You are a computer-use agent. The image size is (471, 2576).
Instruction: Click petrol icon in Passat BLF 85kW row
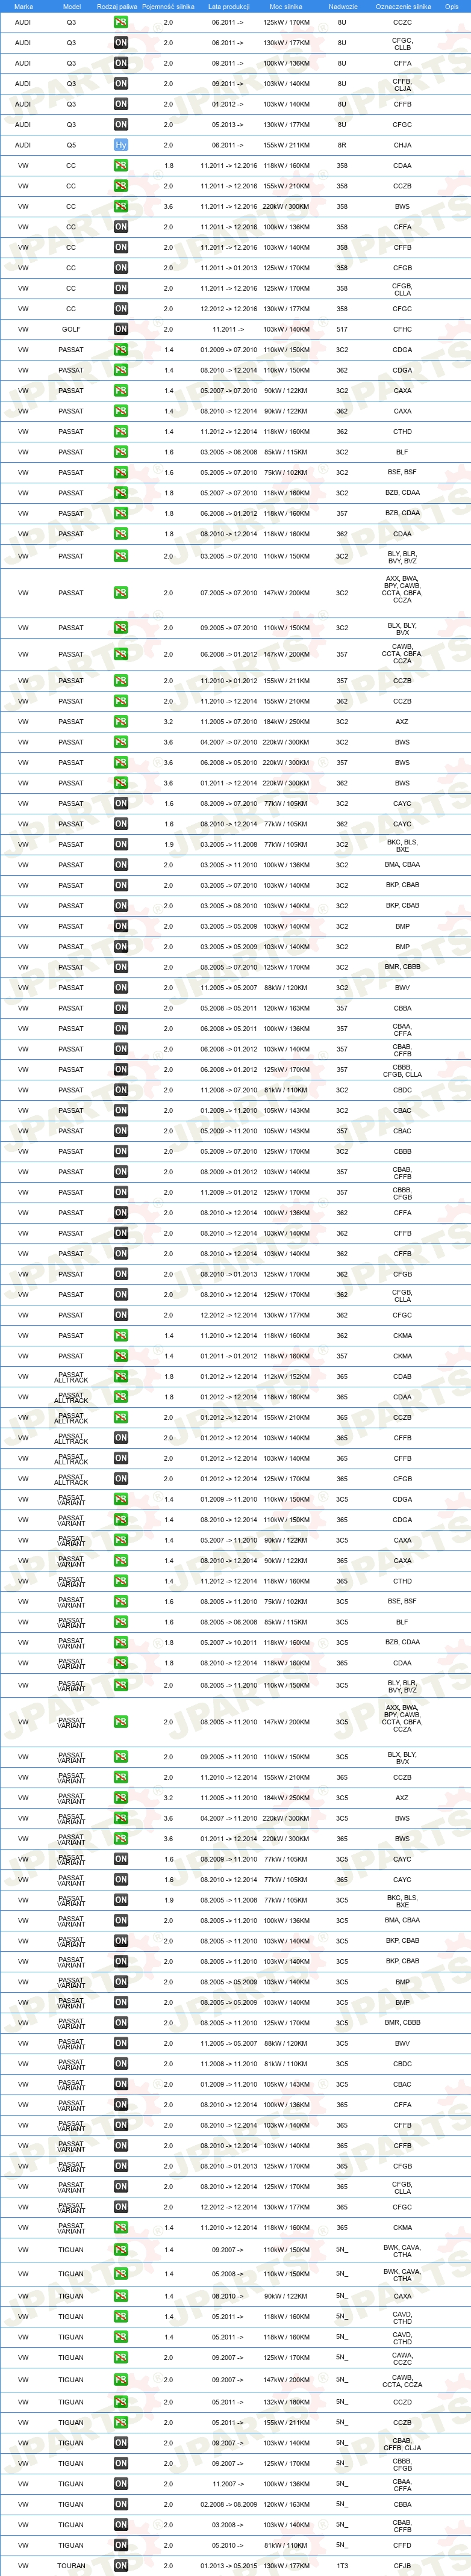coord(121,452)
